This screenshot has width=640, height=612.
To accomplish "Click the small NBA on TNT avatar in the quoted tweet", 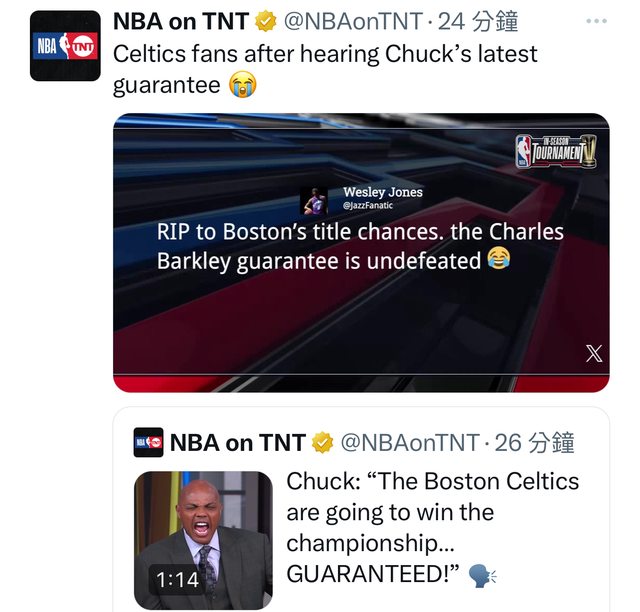I will (x=148, y=442).
